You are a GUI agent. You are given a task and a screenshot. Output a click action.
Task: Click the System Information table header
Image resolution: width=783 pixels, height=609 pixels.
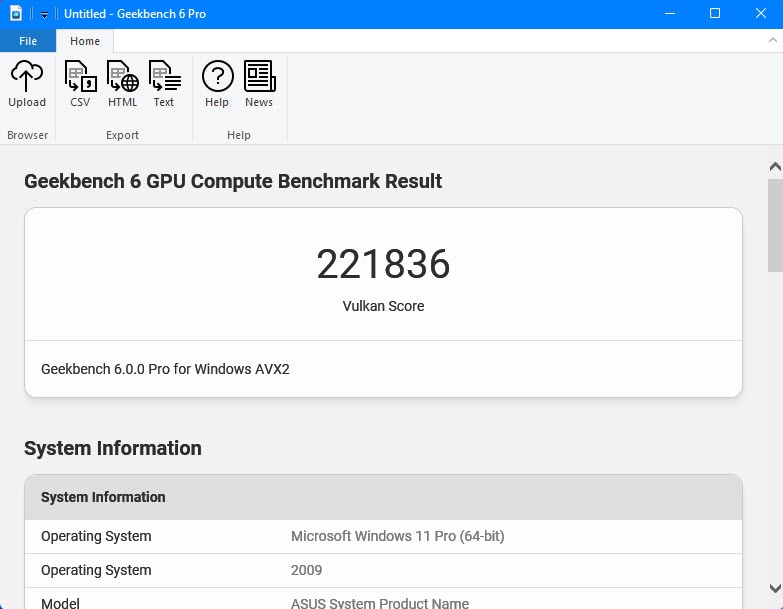click(103, 497)
